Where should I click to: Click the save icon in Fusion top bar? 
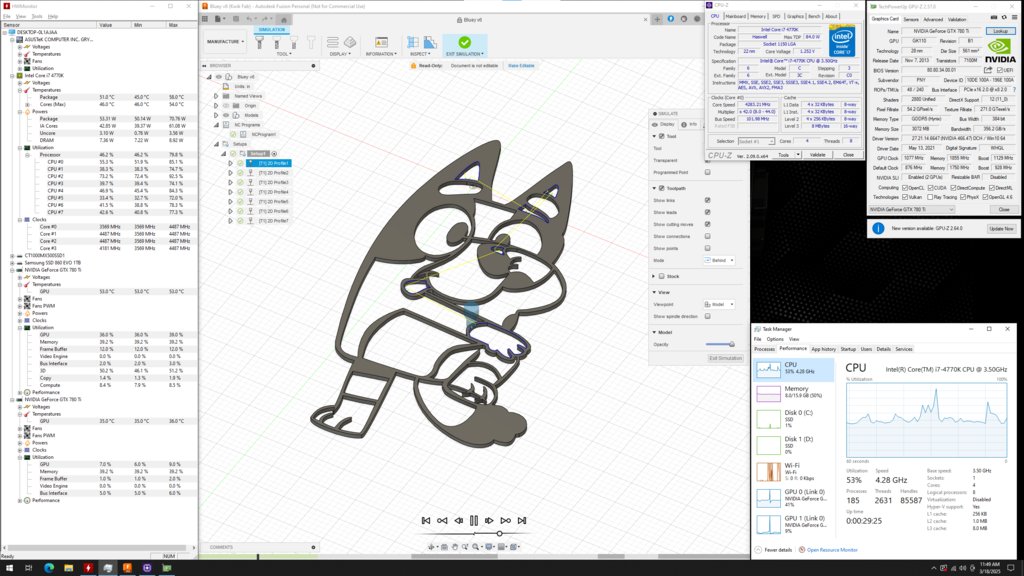pos(236,19)
